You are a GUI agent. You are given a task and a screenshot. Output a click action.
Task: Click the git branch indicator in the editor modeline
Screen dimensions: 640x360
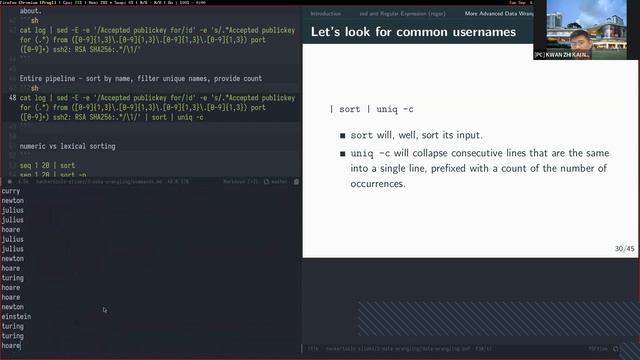coord(276,182)
